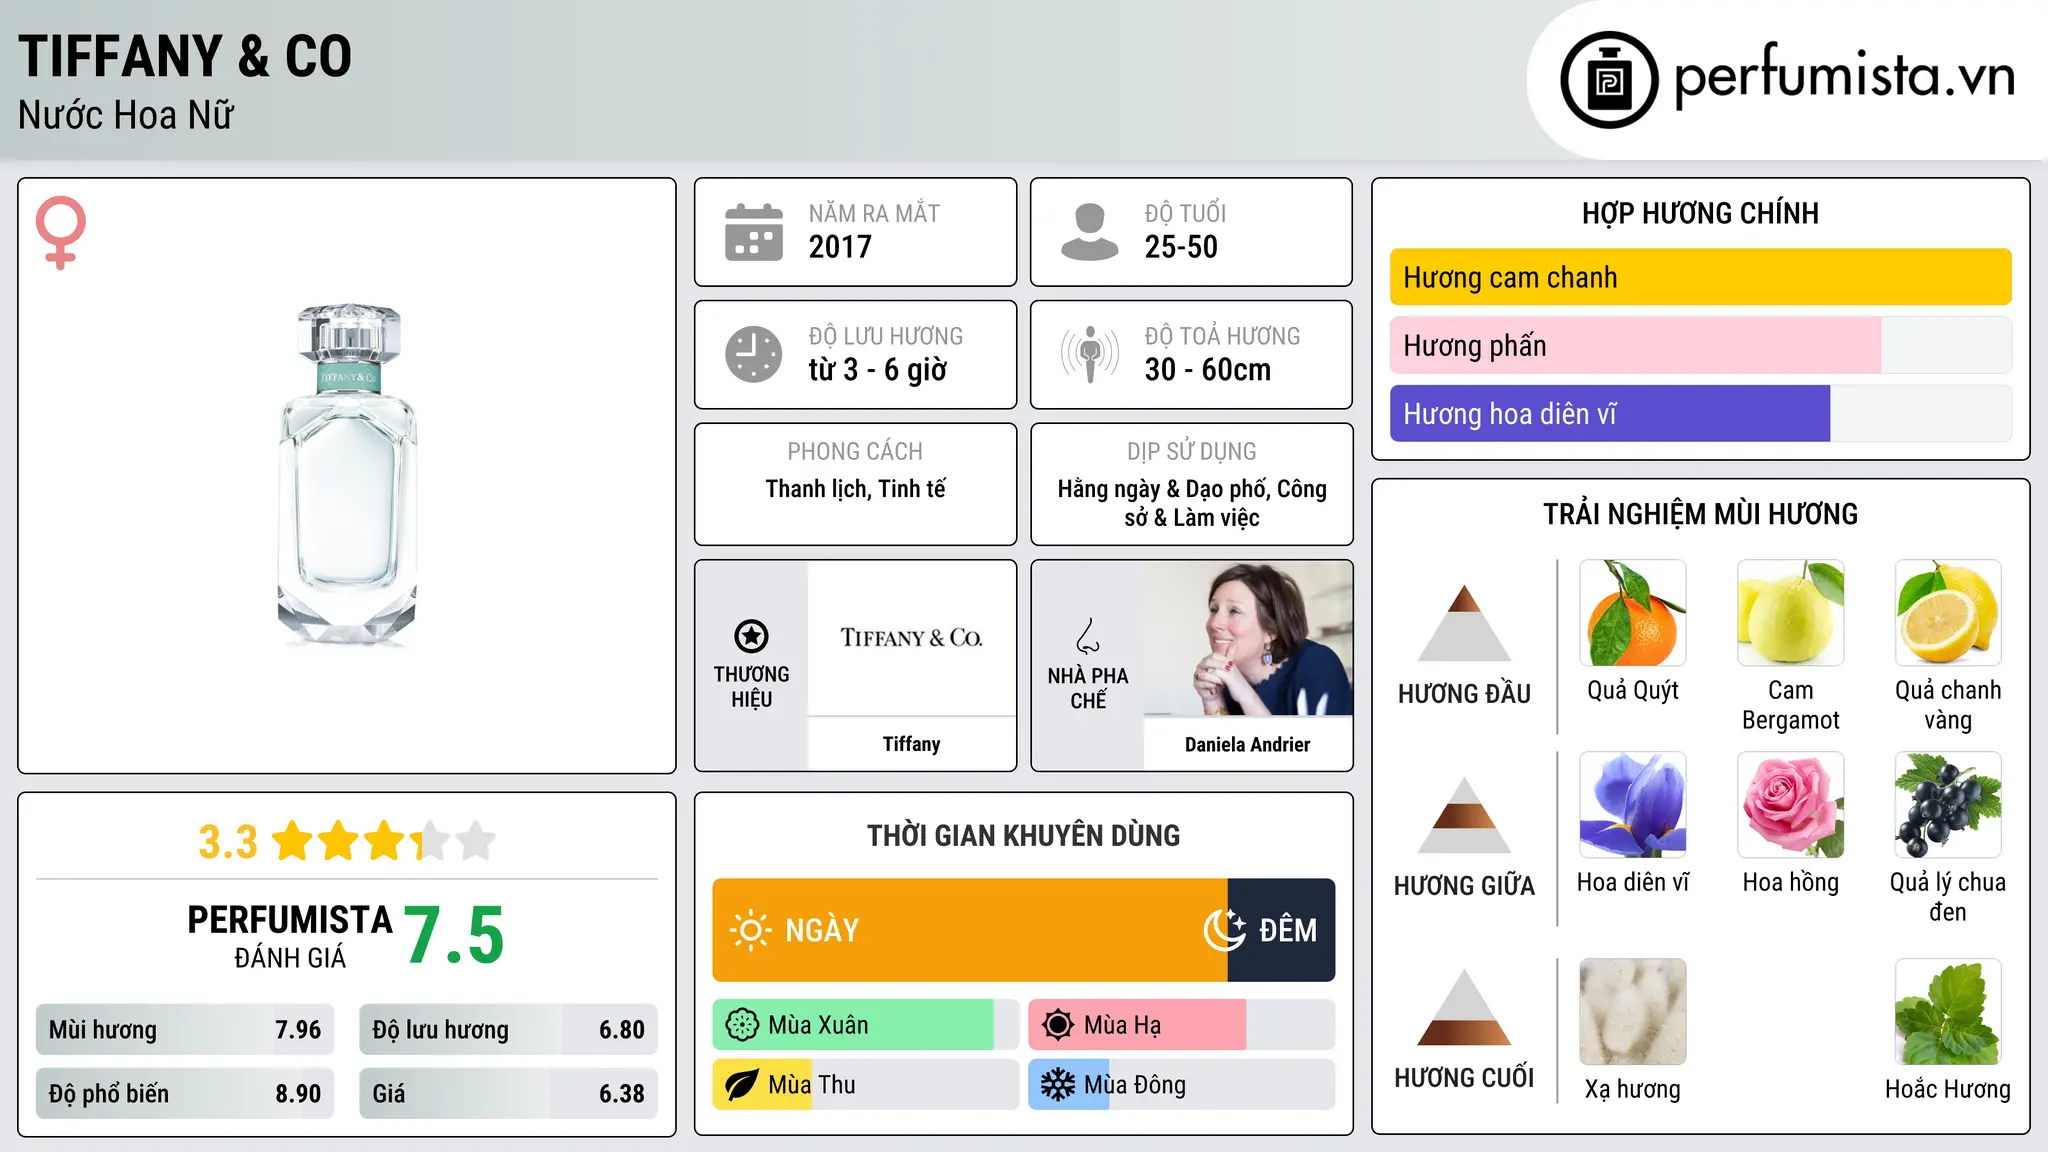Click the sillage value 30 - 60cm
Image resolution: width=2048 pixels, height=1152 pixels.
[1208, 370]
